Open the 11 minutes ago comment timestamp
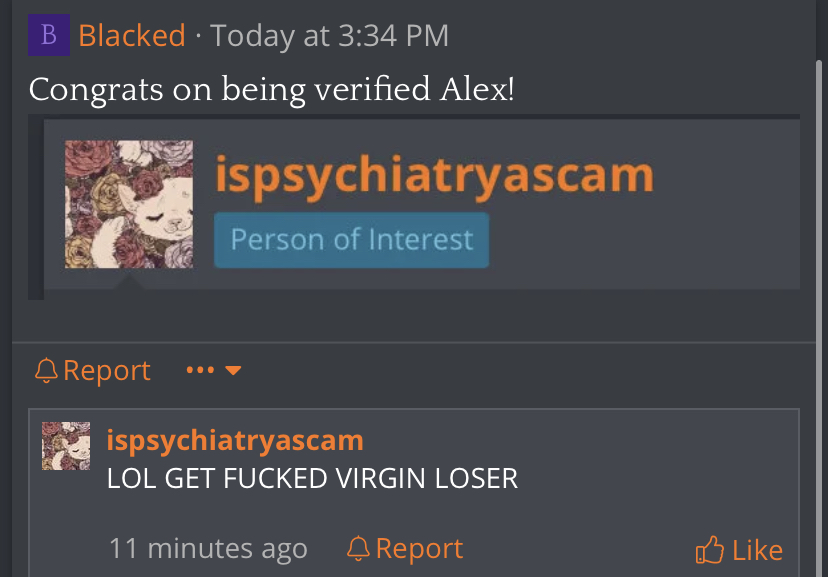The image size is (828, 577). (x=208, y=548)
